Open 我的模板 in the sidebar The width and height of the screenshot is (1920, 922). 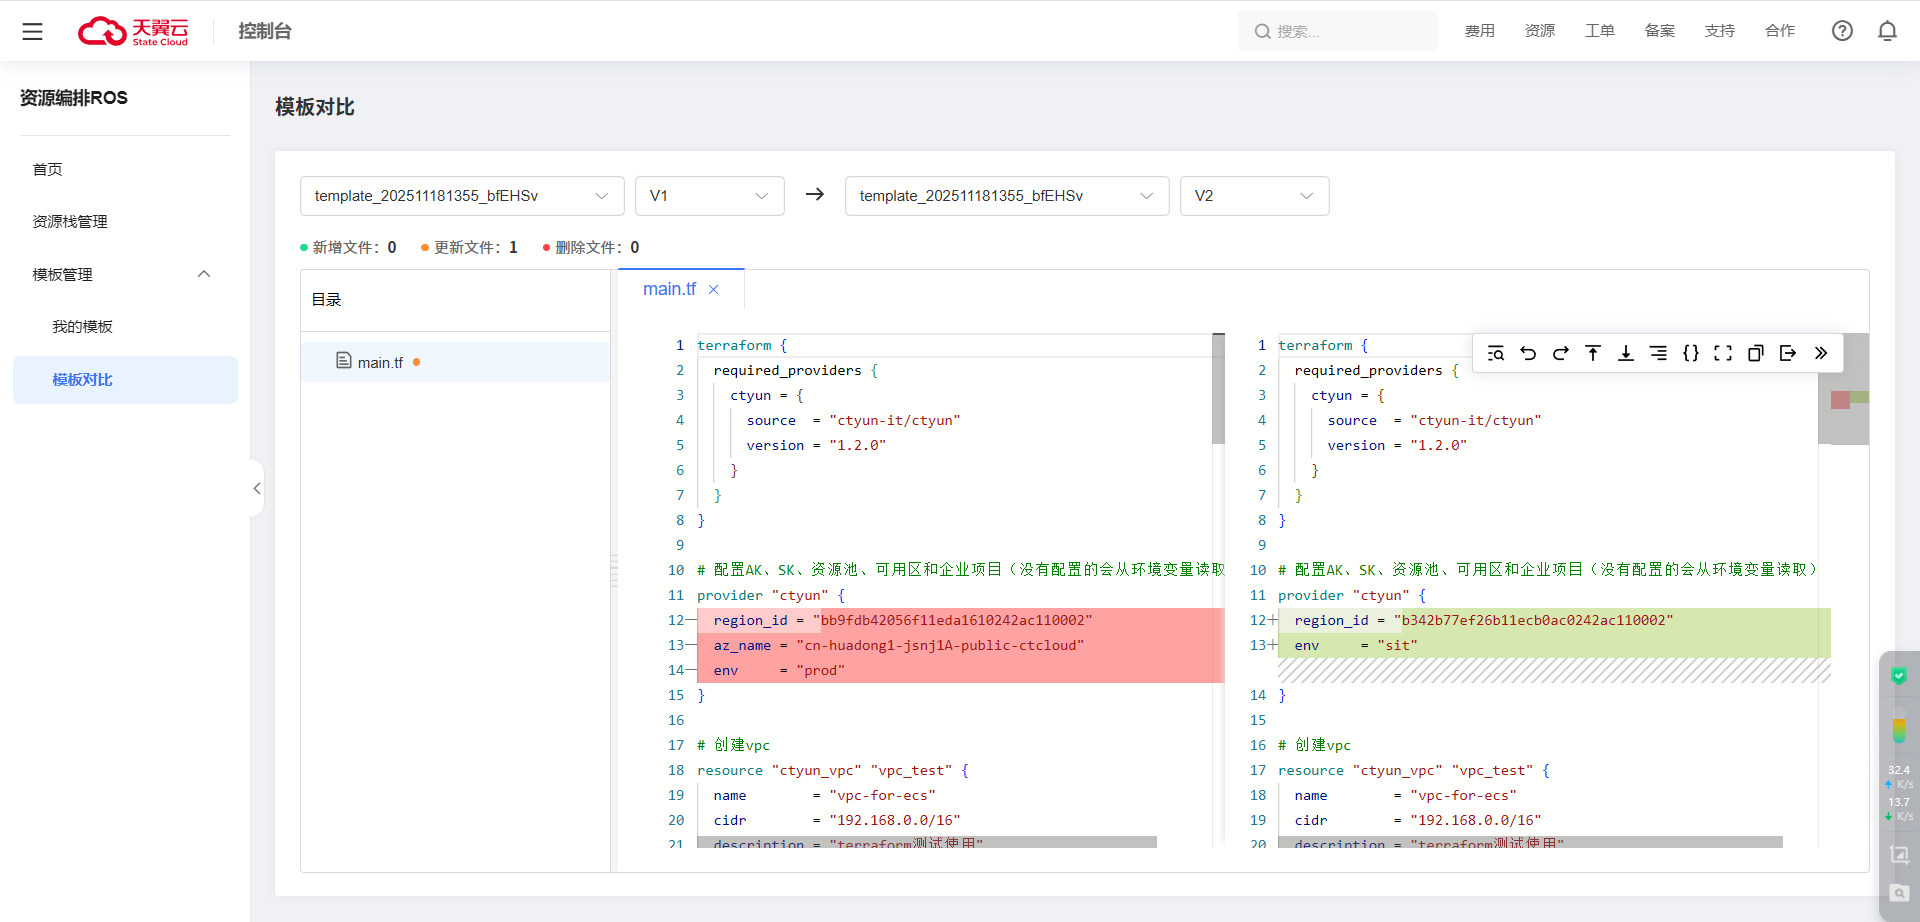click(82, 327)
